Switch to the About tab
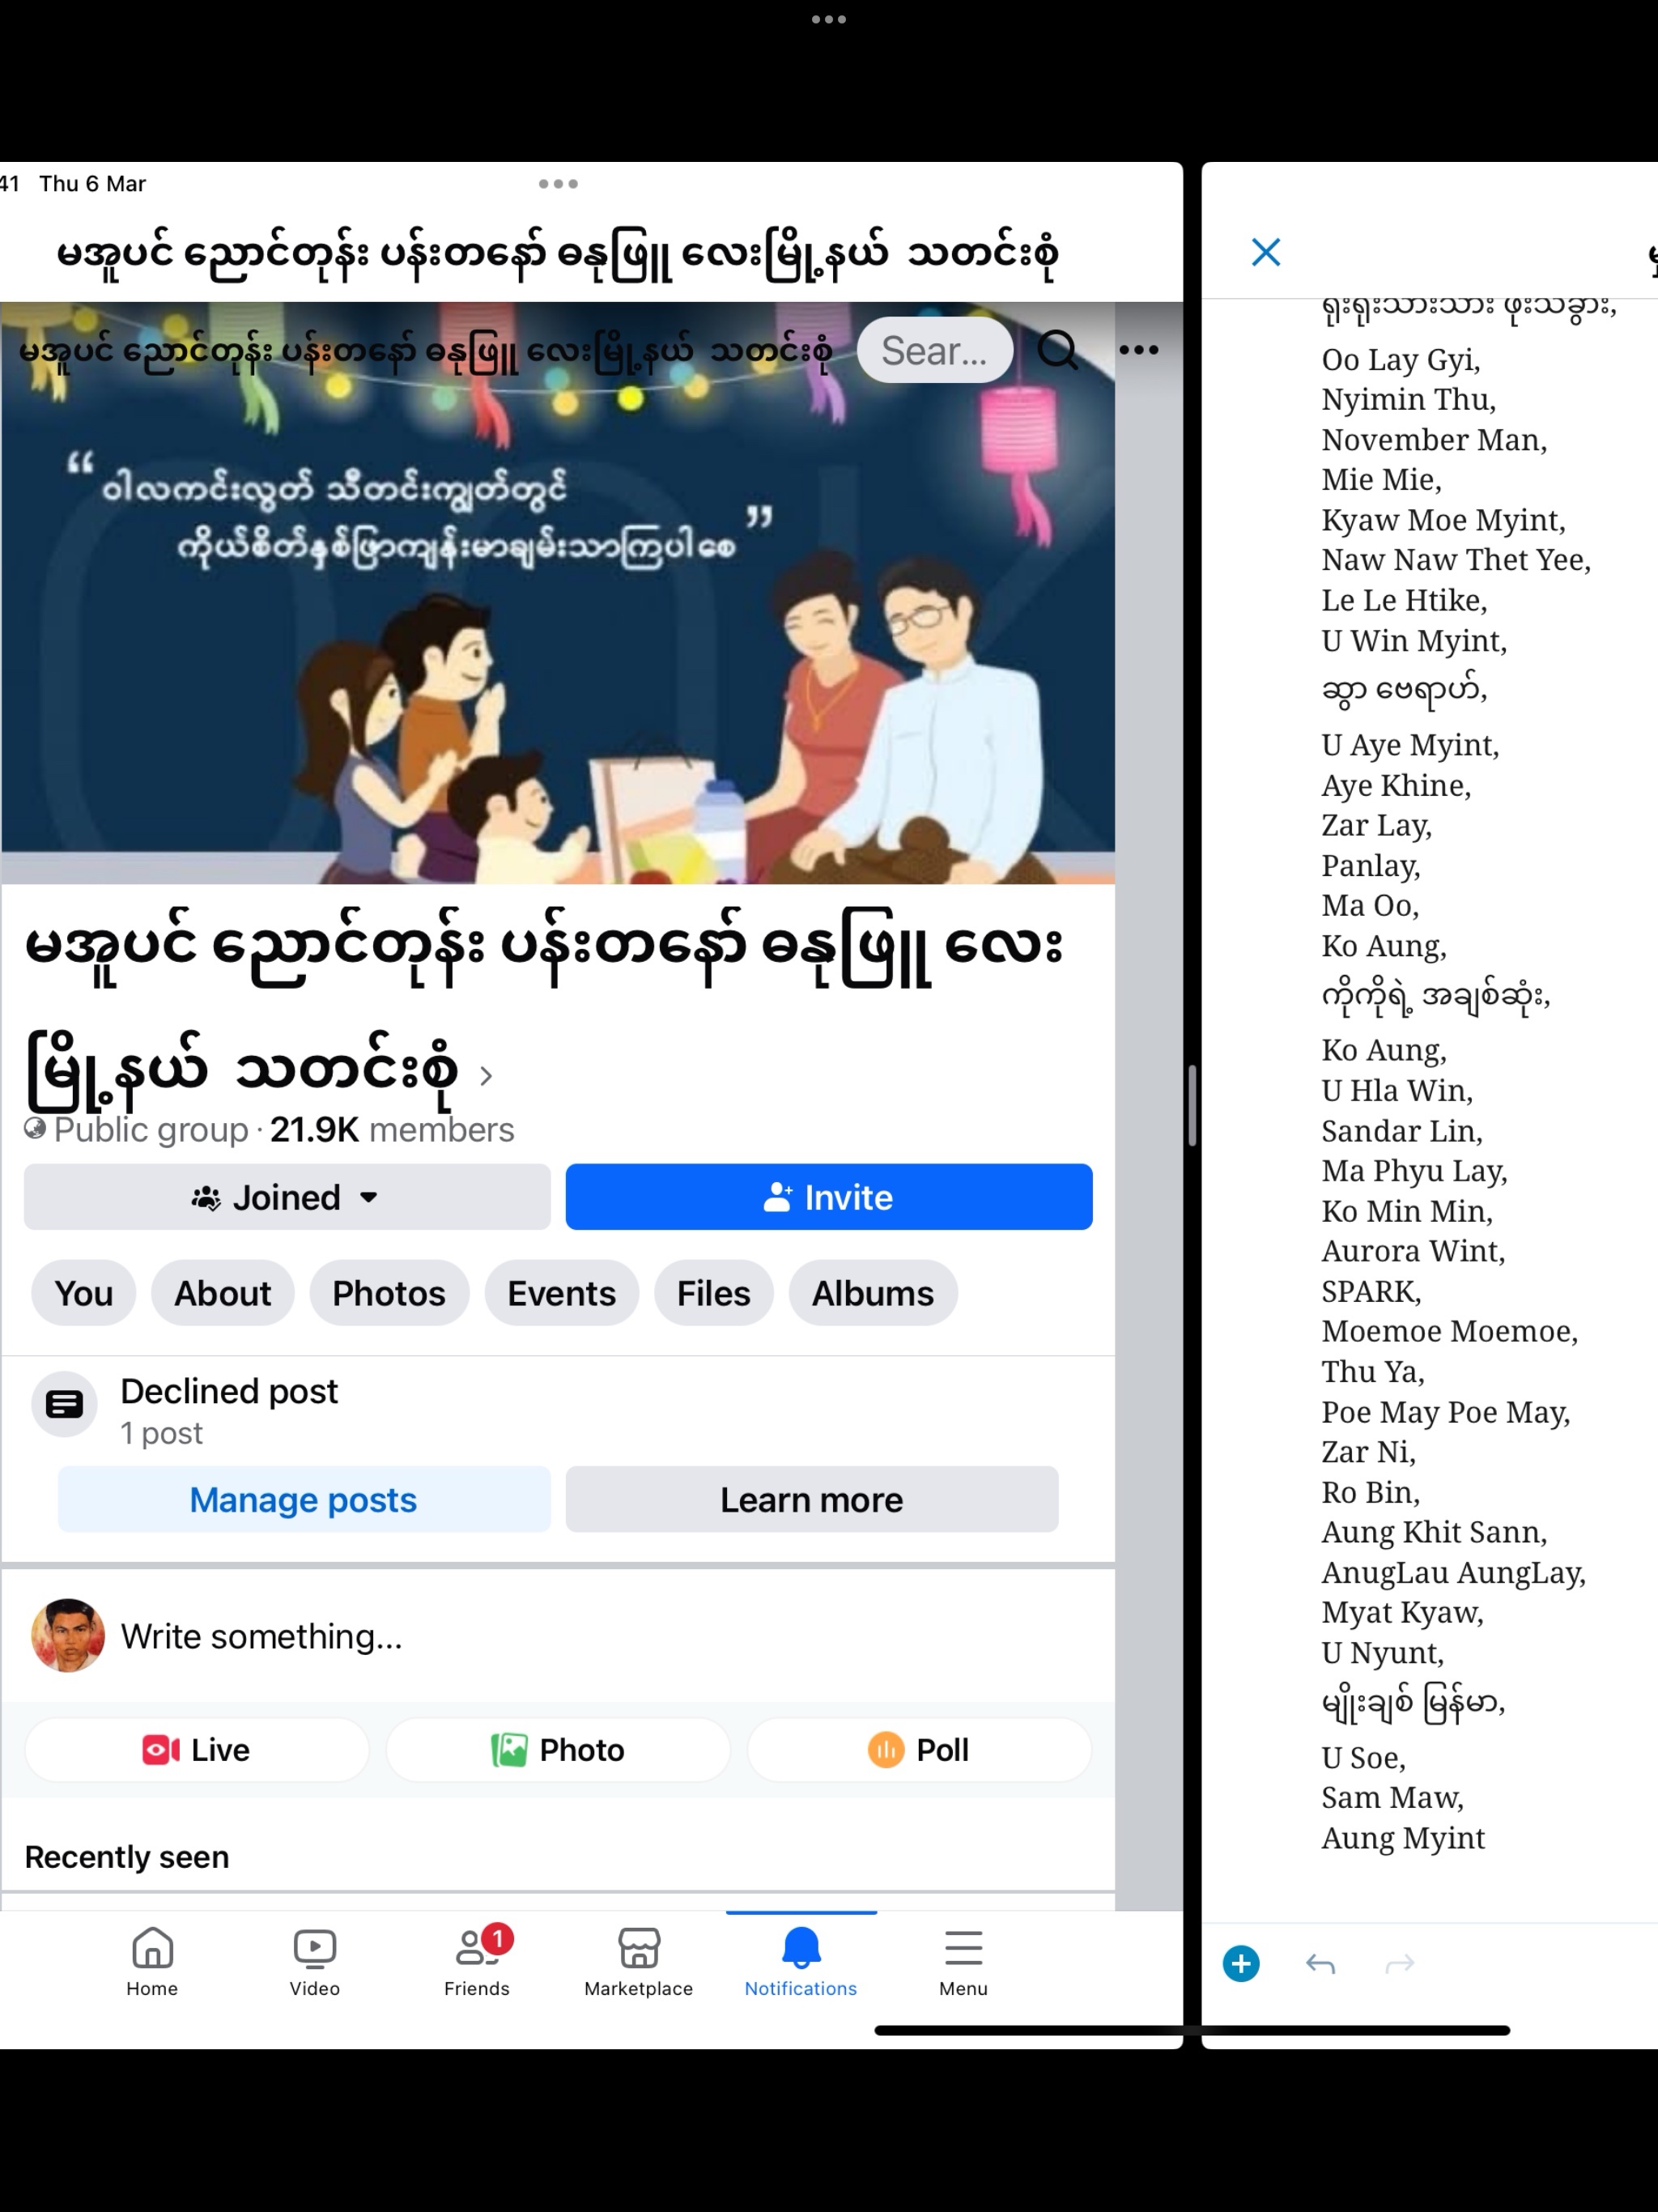The height and width of the screenshot is (2212, 1658). pos(223,1293)
